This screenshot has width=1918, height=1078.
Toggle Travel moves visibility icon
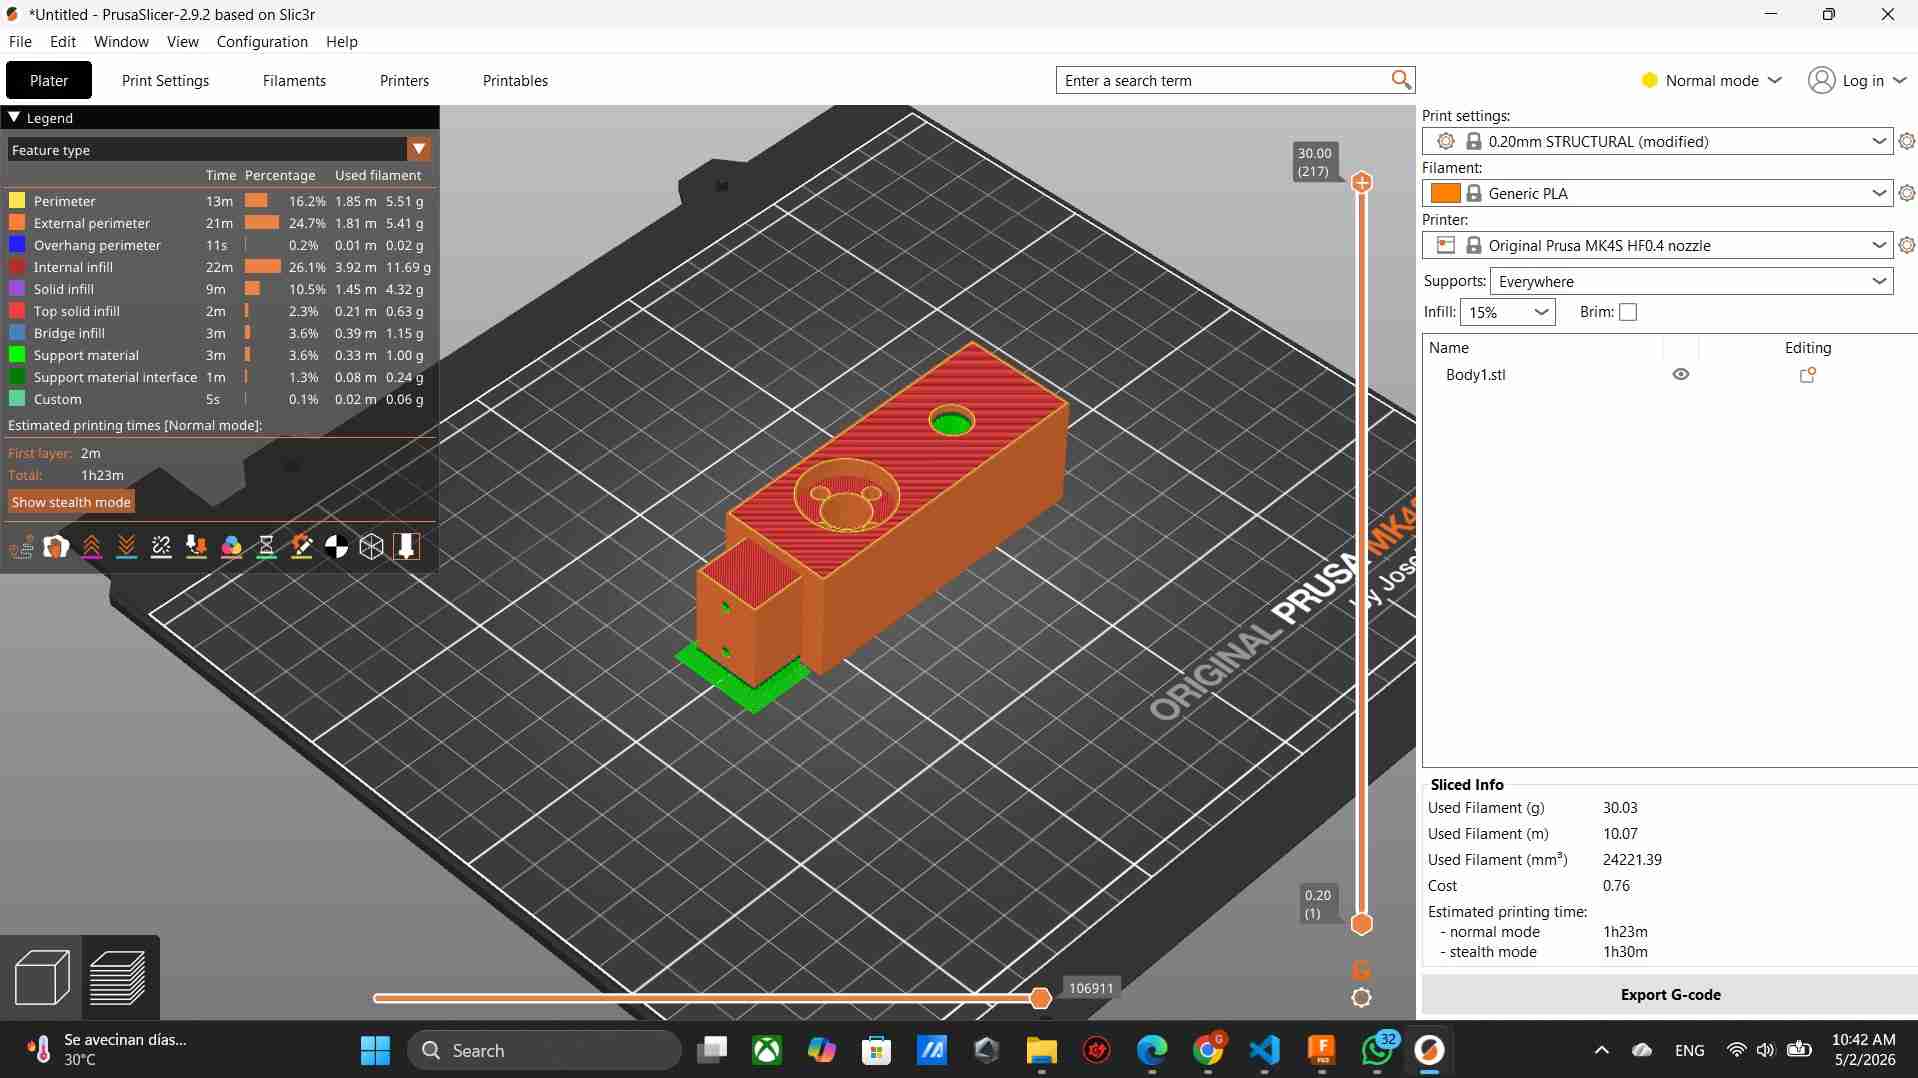pos(21,546)
